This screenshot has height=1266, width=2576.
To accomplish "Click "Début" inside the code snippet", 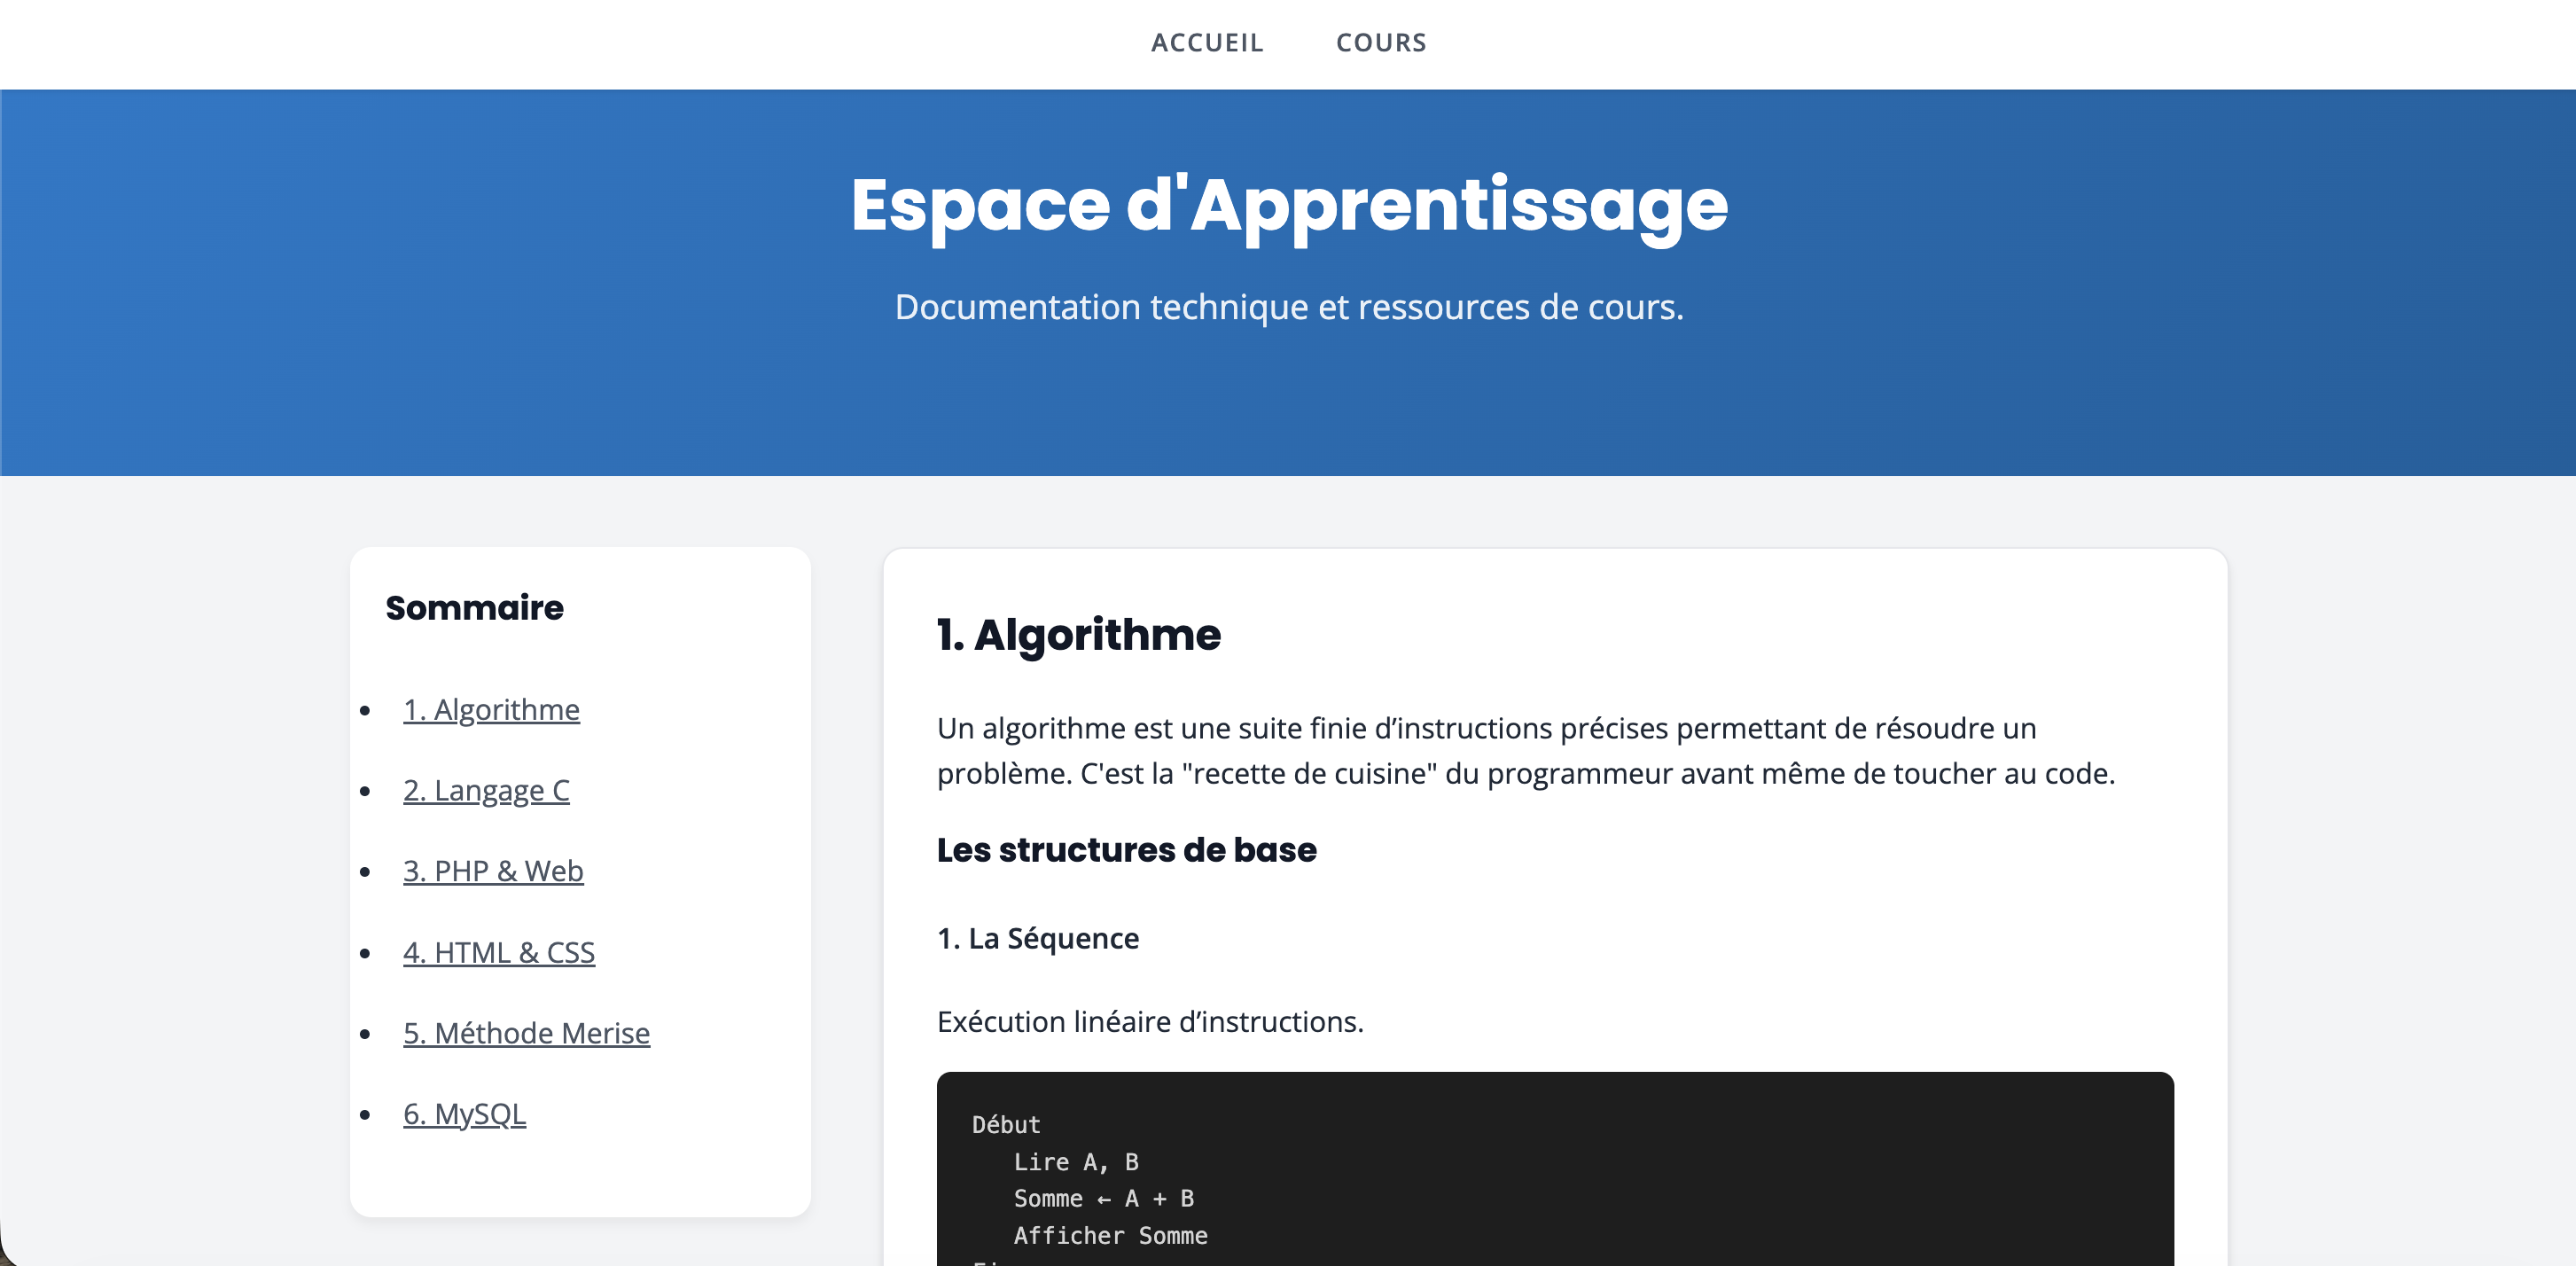I will (x=1006, y=1124).
